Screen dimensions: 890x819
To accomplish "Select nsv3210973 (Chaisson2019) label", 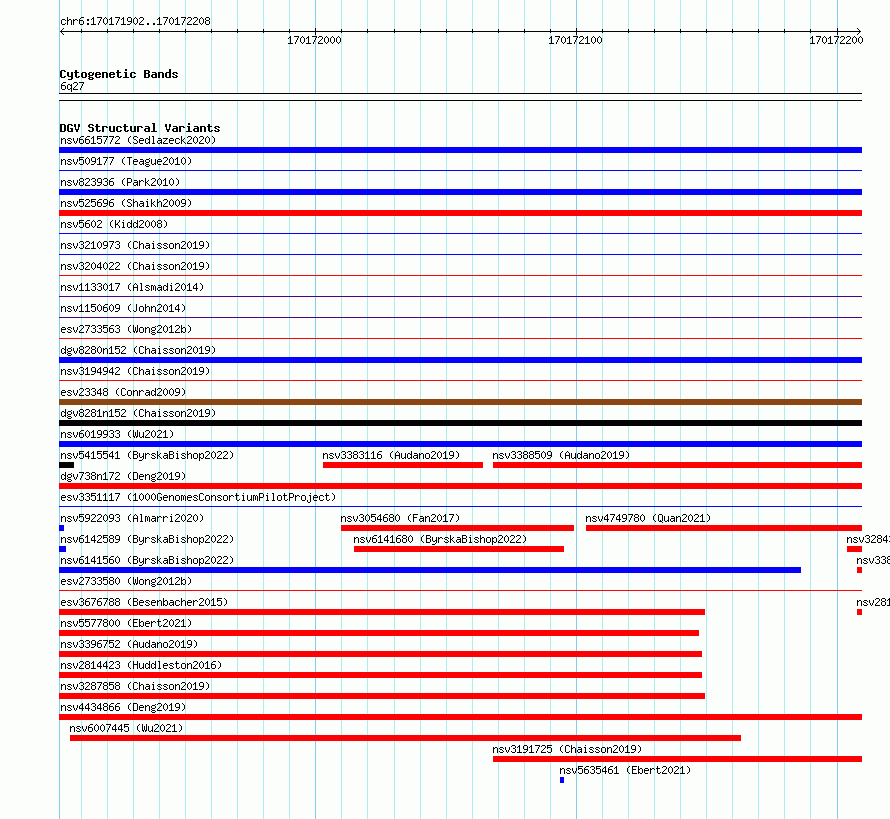I will click(135, 245).
